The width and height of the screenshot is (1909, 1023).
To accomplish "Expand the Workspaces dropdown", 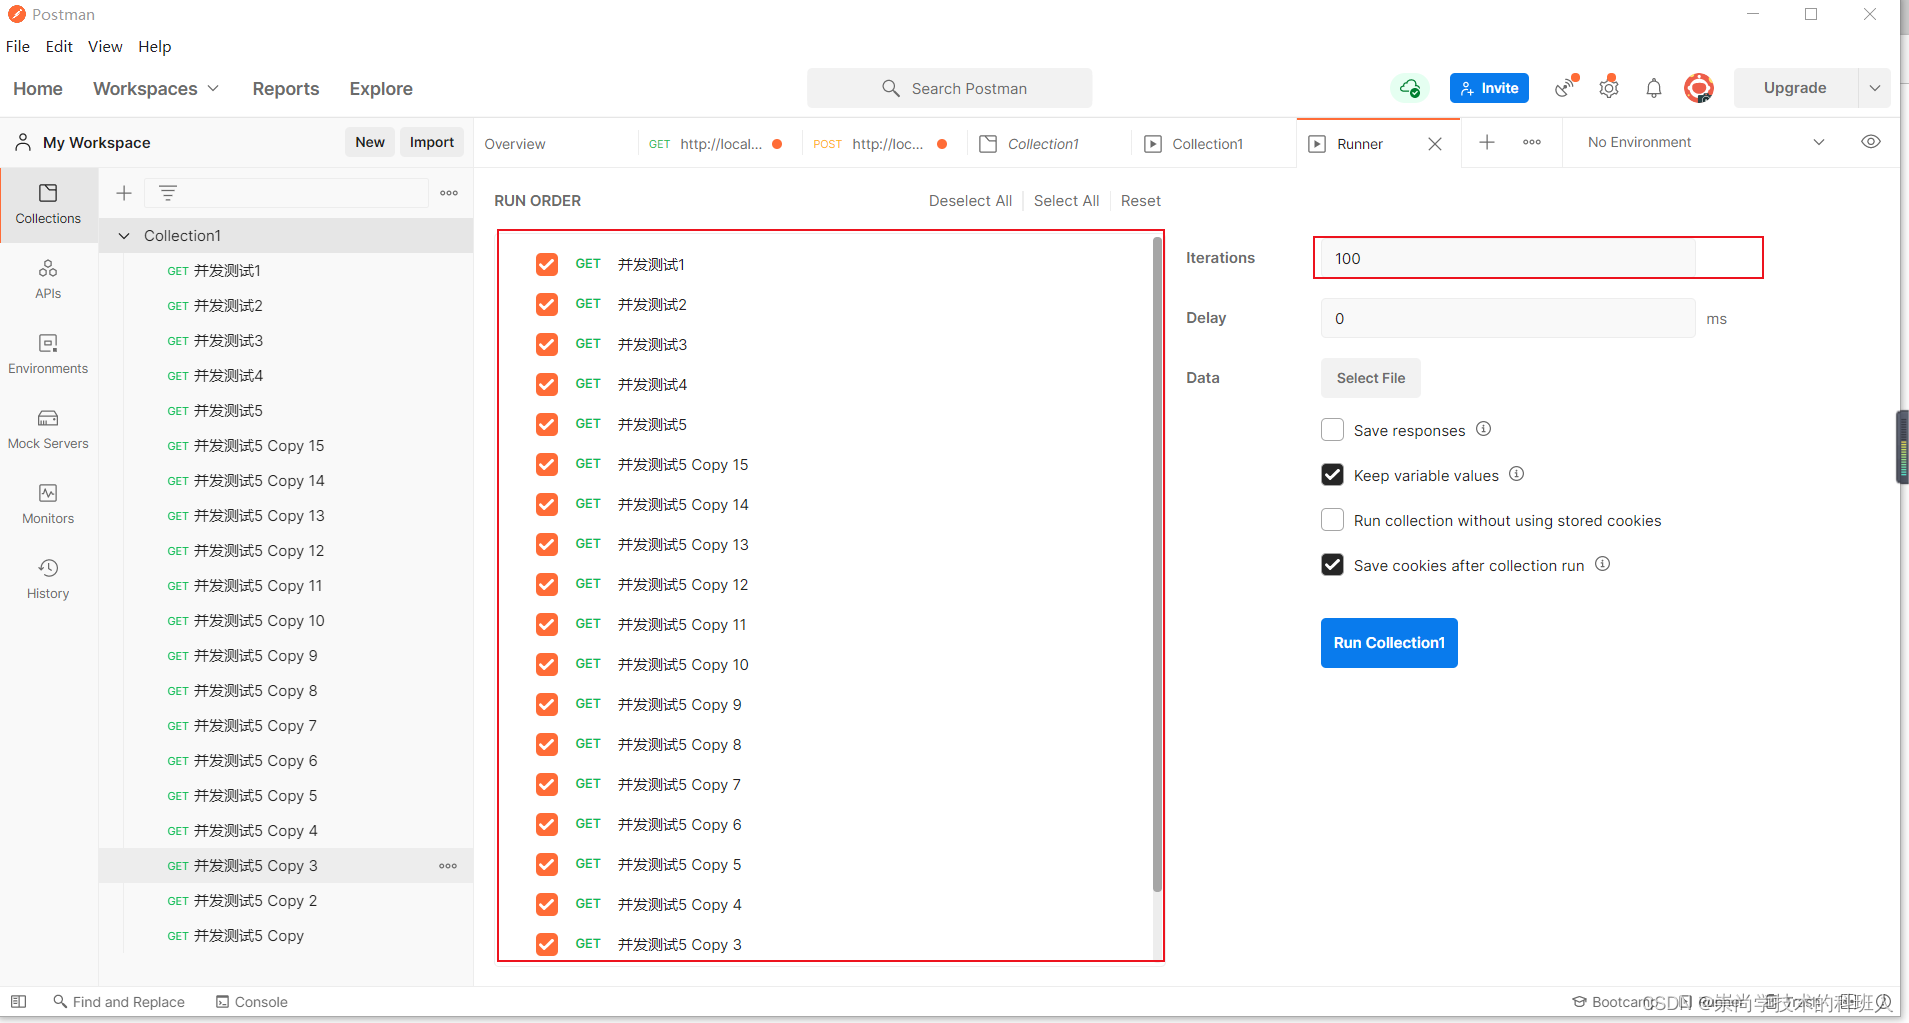I will [x=156, y=88].
